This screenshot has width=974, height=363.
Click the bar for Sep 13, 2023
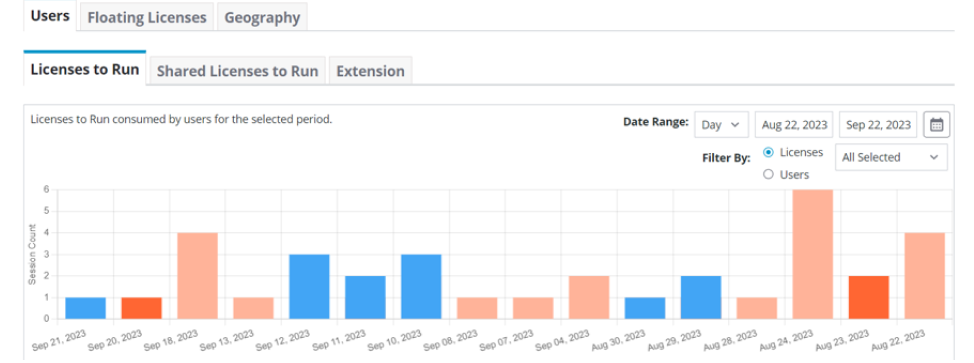[253, 308]
